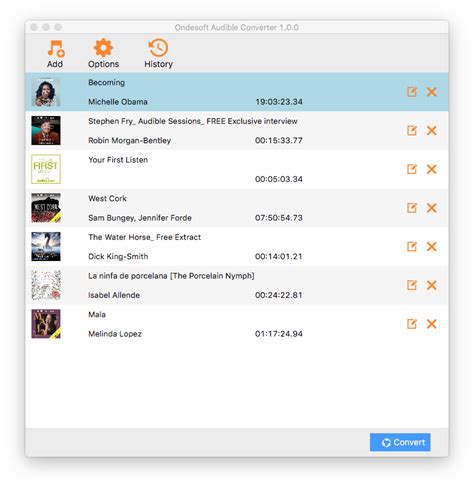Click the author 'Isabel Allende'
The image size is (474, 487).
tap(114, 295)
